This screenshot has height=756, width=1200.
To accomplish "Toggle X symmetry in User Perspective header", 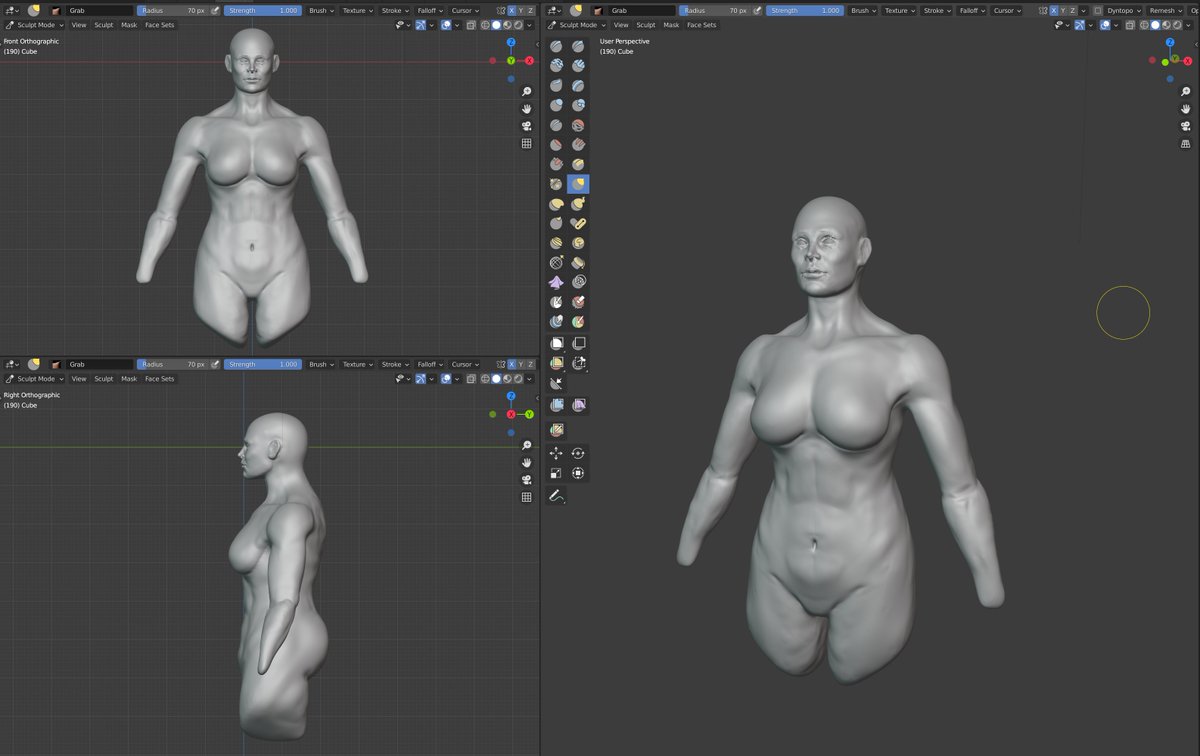I will point(1054,10).
